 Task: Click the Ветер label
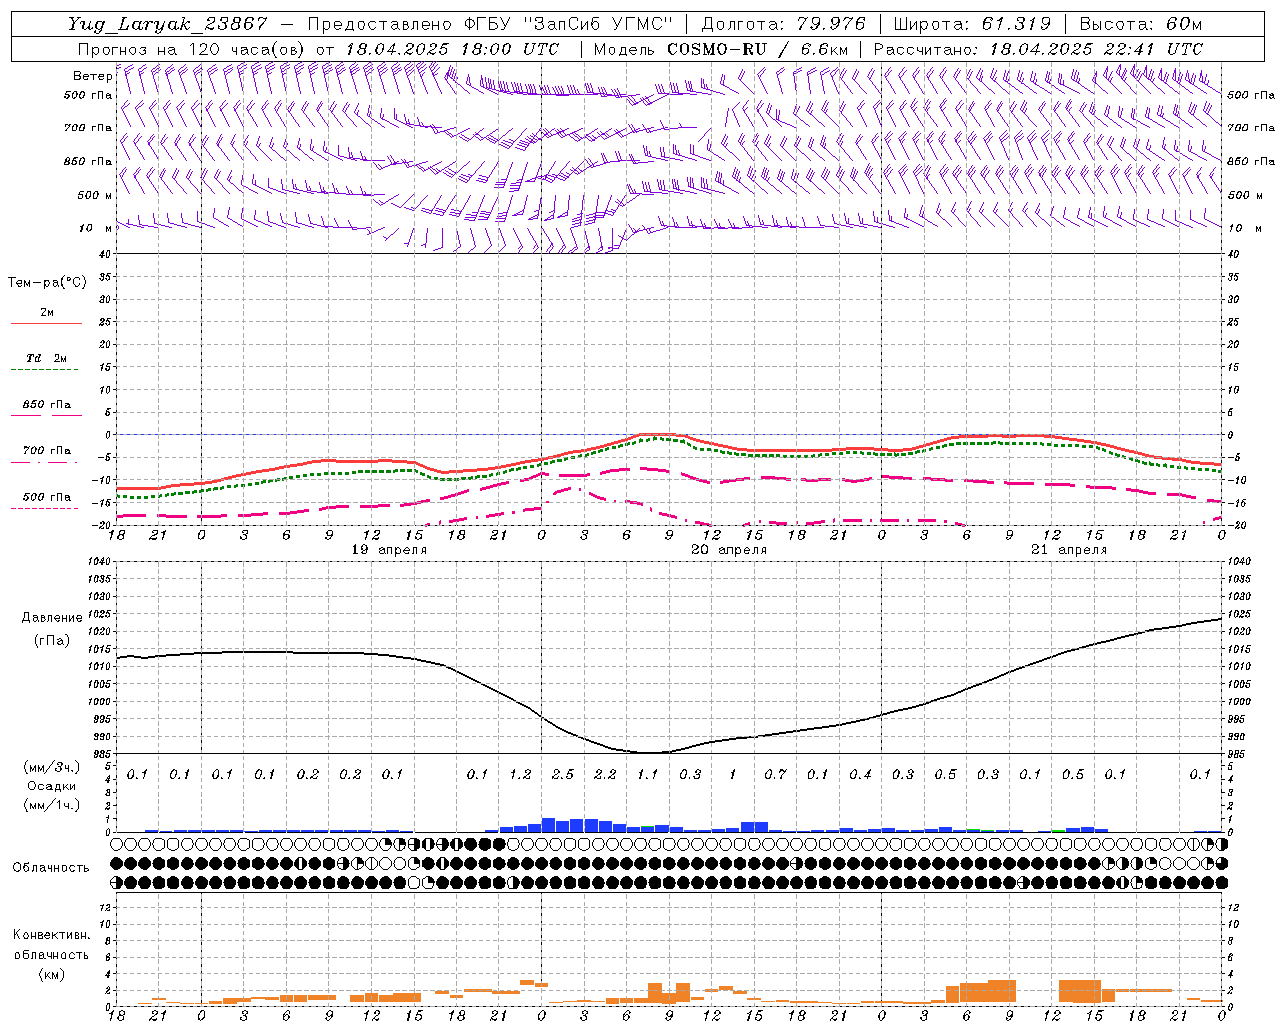tap(92, 76)
